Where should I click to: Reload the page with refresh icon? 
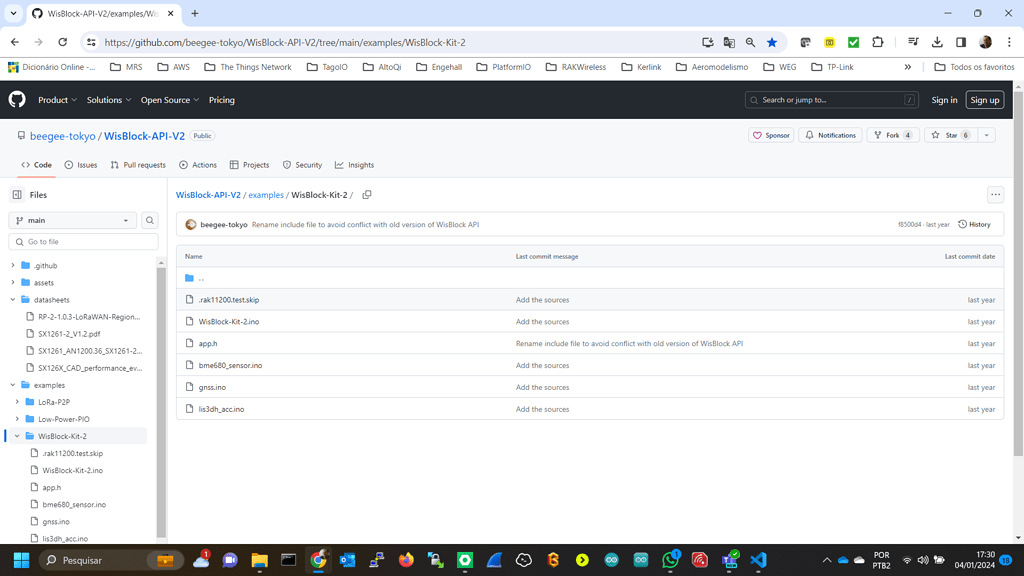coord(62,43)
